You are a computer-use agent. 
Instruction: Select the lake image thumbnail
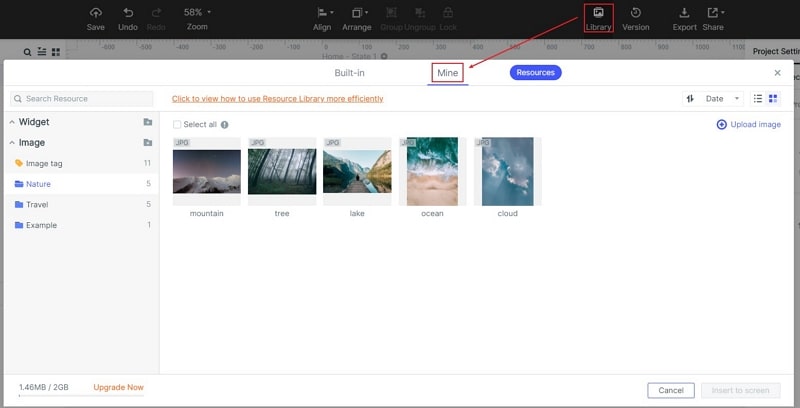[x=357, y=171]
